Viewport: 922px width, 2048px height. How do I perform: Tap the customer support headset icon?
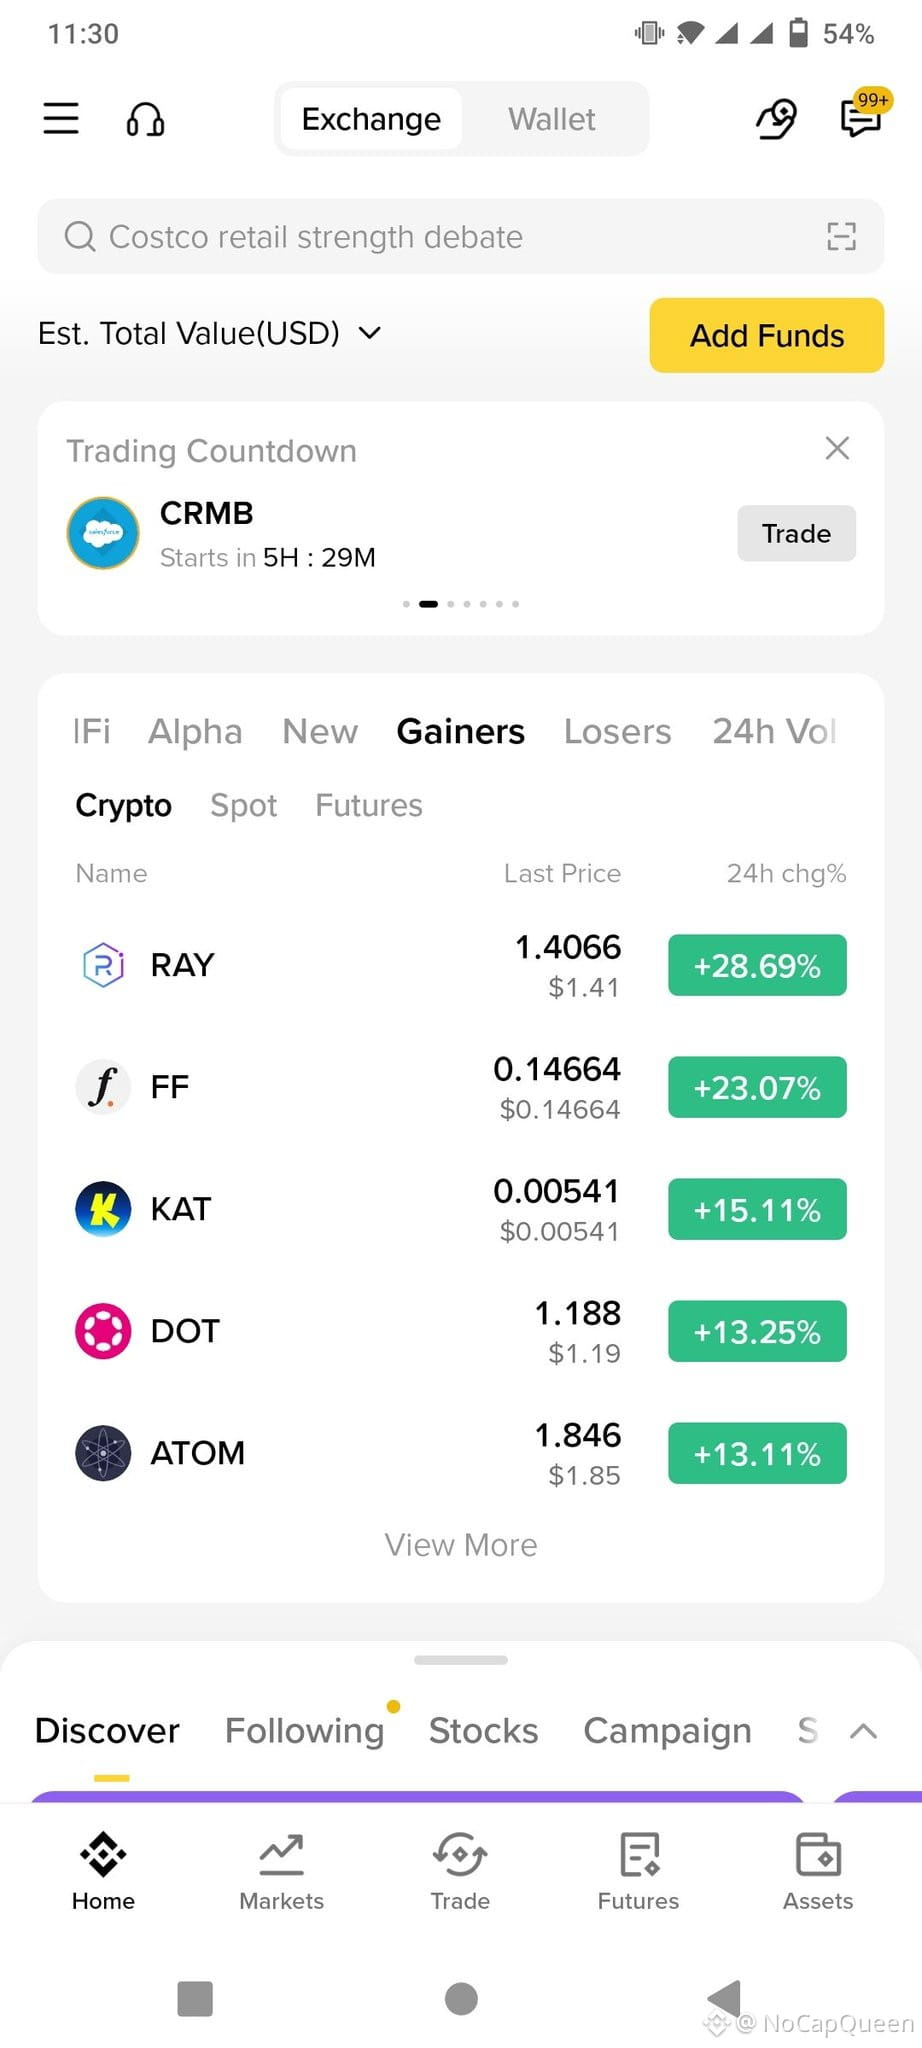click(145, 119)
